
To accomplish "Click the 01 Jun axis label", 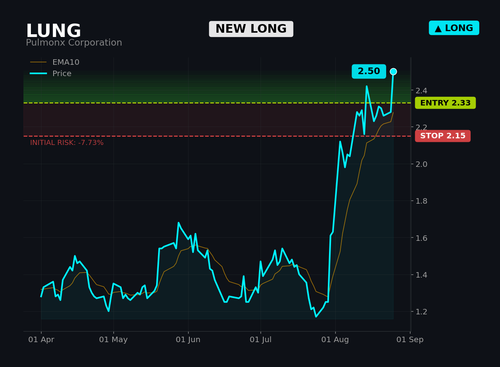I will [188, 340].
